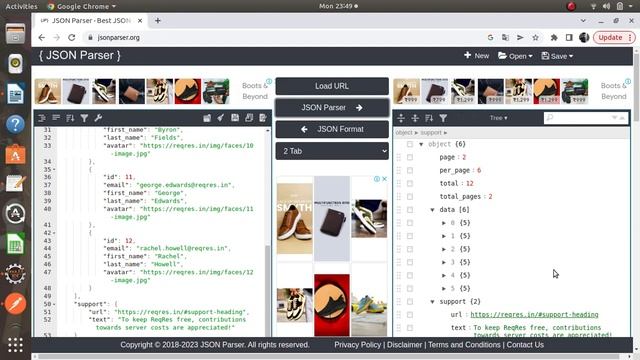This screenshot has height=360, width=640.
Task: Check the box next to object (6)
Action: point(410,144)
